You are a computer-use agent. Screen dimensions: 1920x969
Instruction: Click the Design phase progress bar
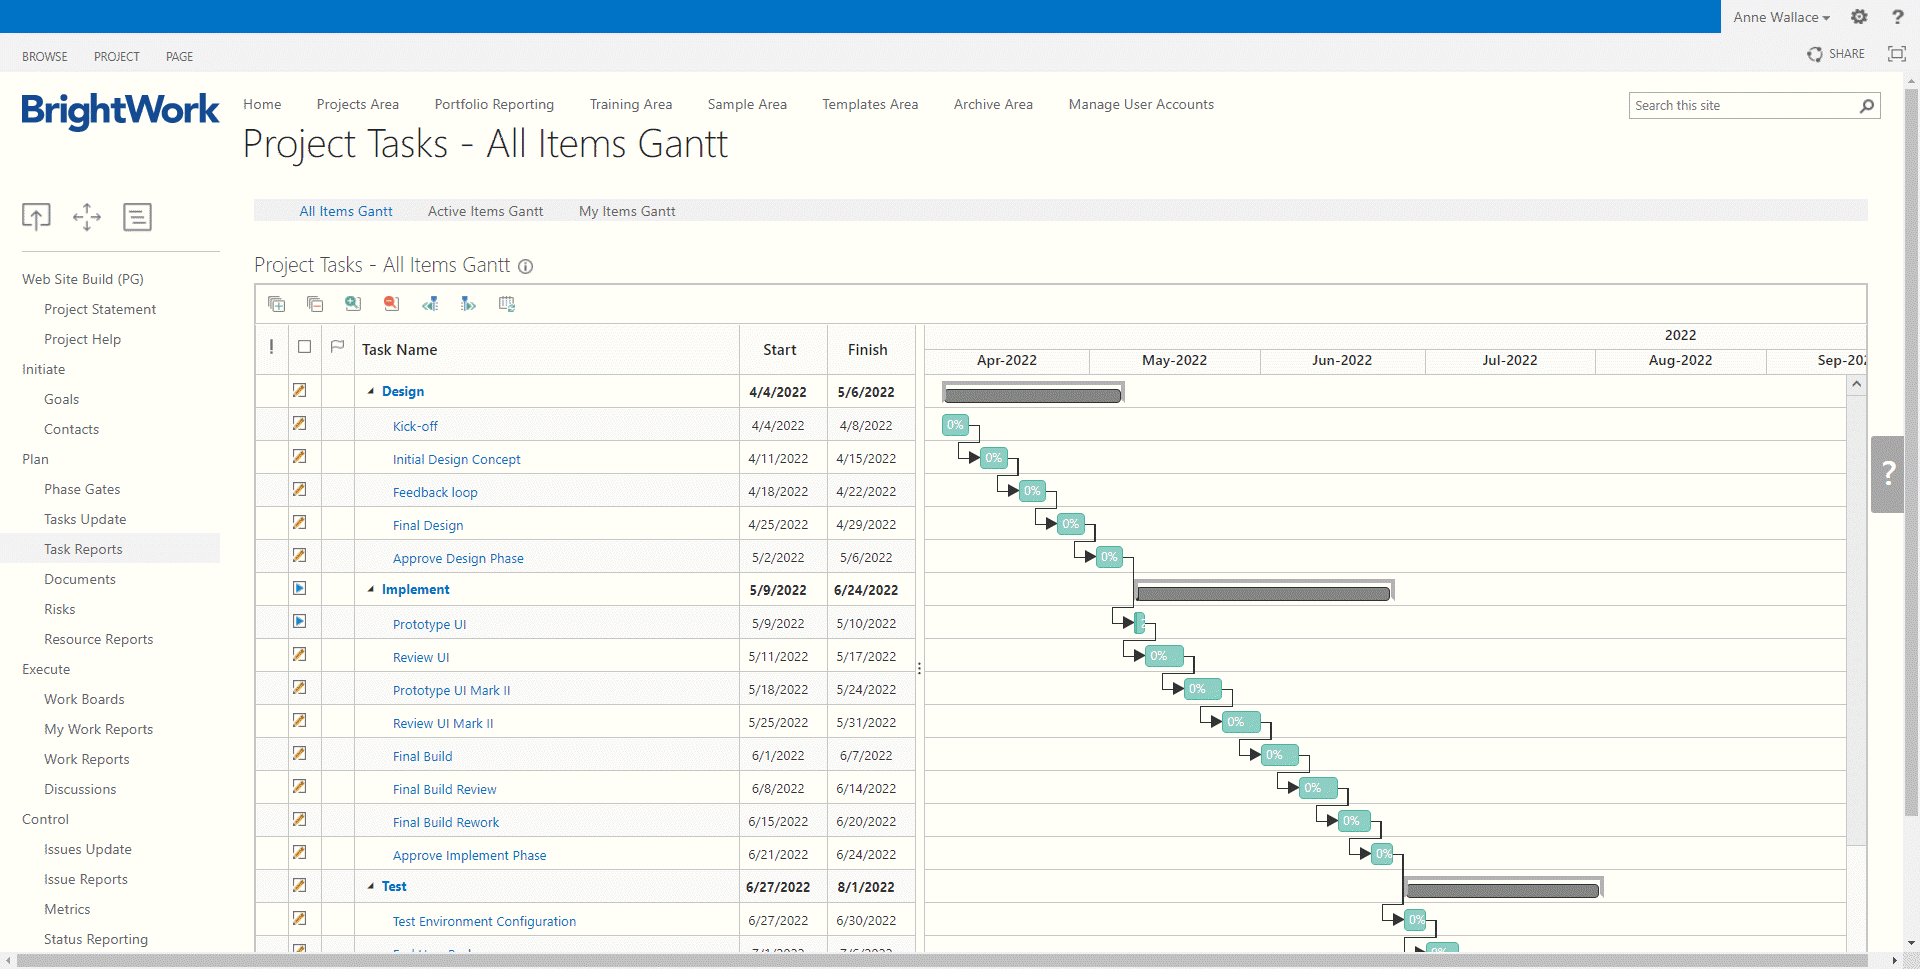point(1033,394)
